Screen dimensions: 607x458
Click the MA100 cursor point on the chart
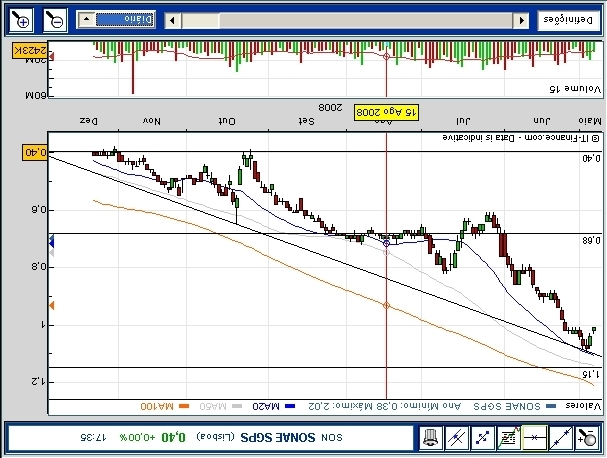[x=386, y=305]
